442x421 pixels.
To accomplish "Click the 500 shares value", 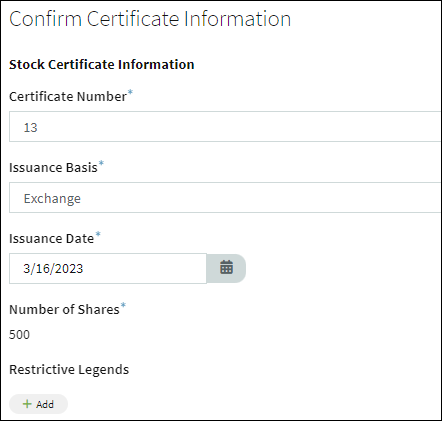I will click(x=19, y=334).
